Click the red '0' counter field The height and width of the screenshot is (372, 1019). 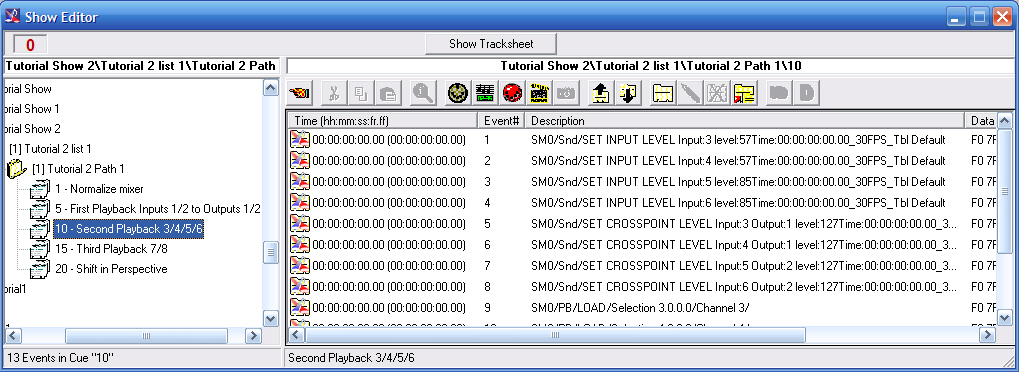tap(30, 45)
